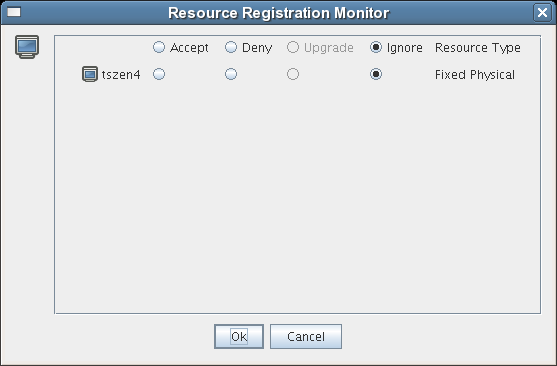Open the window menu icon in title bar

pos(14,12)
